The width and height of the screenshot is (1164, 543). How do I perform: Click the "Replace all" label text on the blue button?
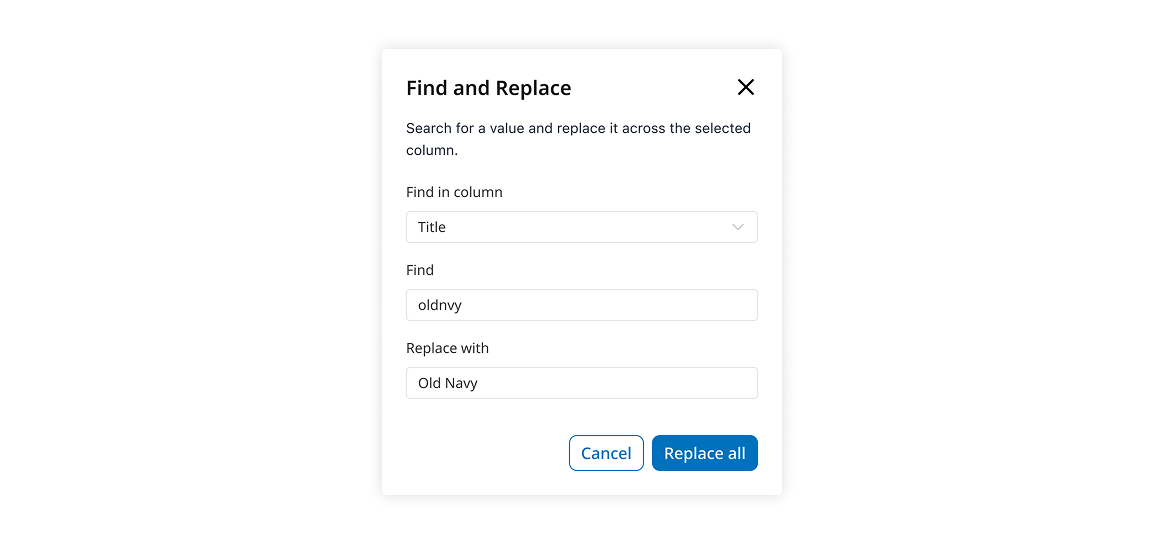pos(704,453)
